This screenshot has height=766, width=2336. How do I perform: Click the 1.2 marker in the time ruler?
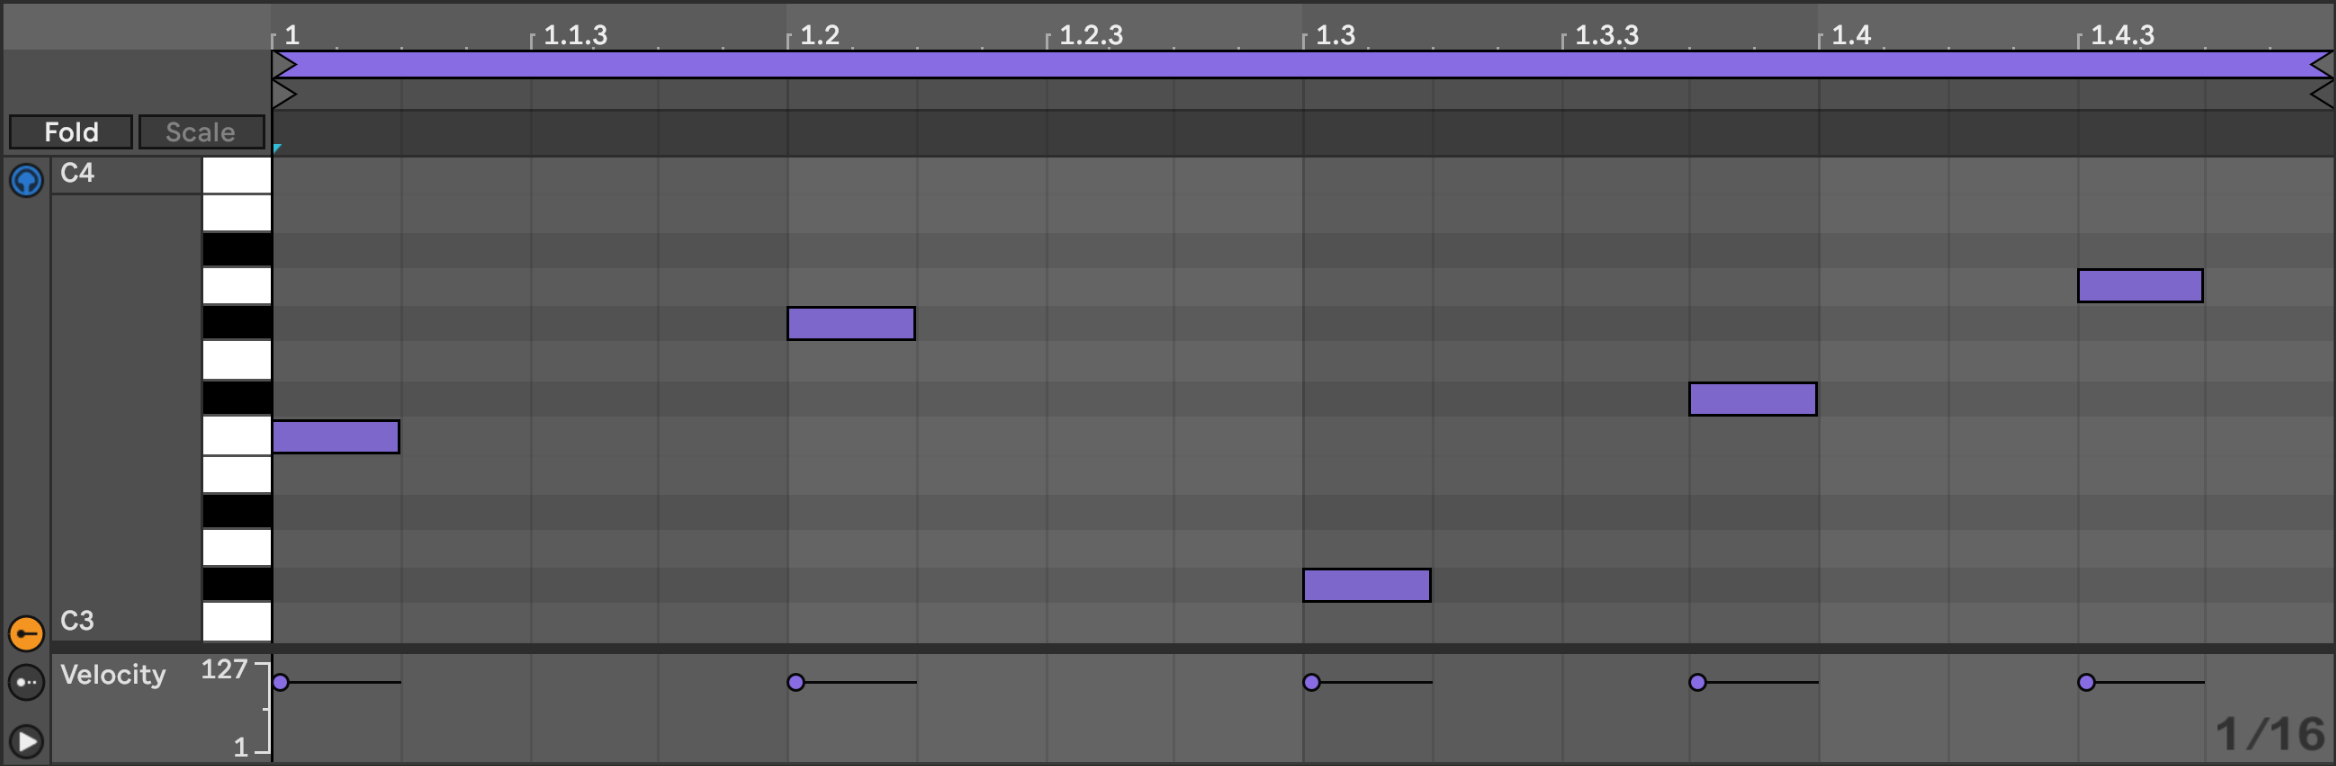click(818, 36)
